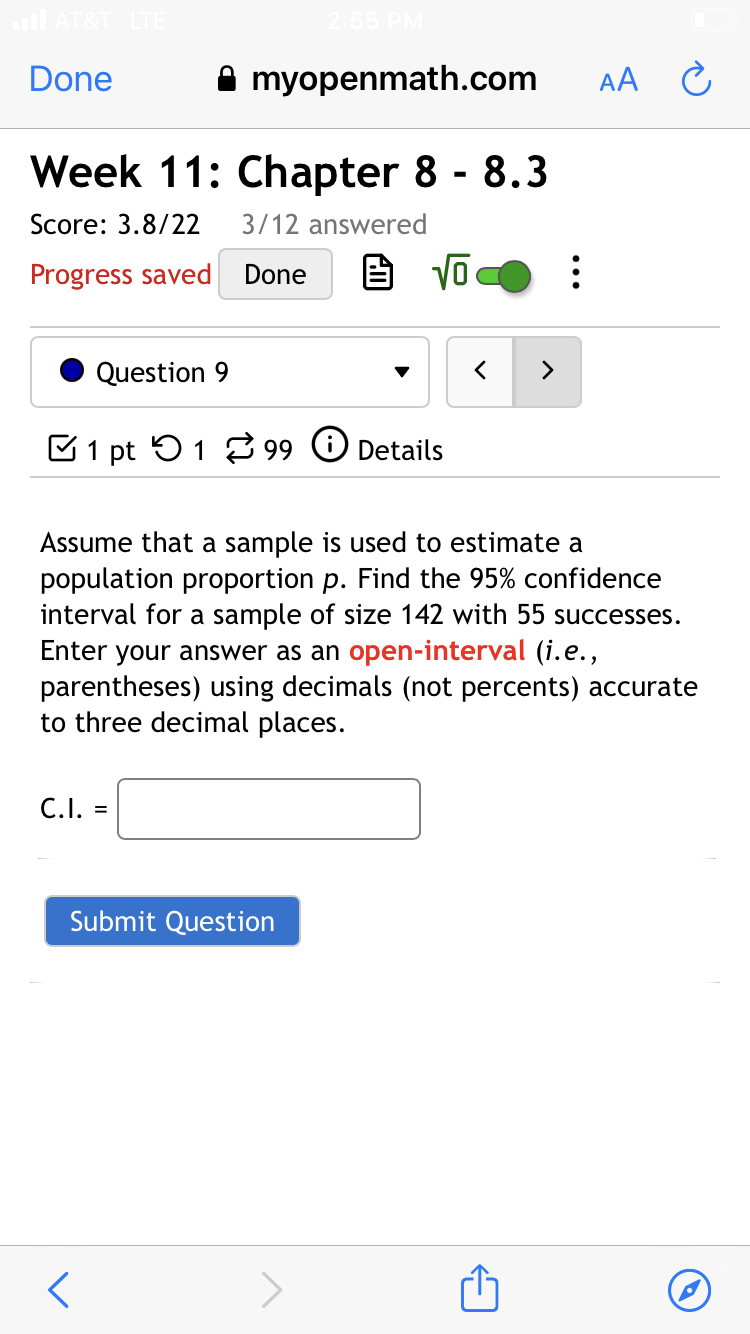Tap the Safari share icon
The height and width of the screenshot is (1334, 750).
click(x=479, y=1289)
